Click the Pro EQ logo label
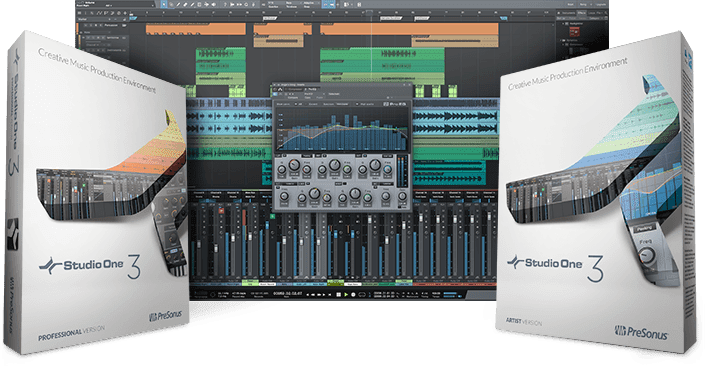Screen dimensions: 705x366 tap(395, 104)
